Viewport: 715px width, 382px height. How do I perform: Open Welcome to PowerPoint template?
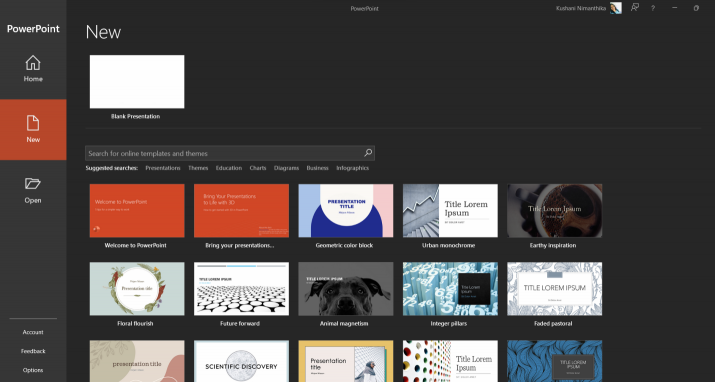[137, 211]
